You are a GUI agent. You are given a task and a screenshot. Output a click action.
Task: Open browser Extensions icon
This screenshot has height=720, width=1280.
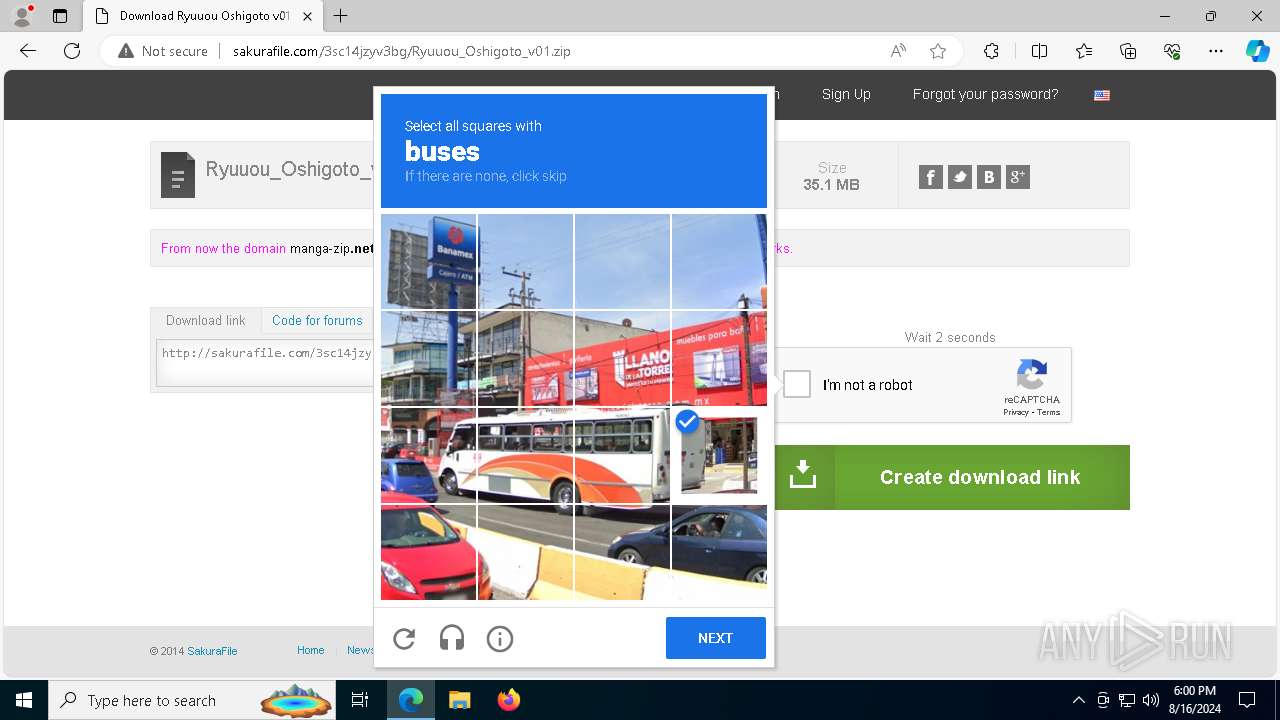coord(991,51)
